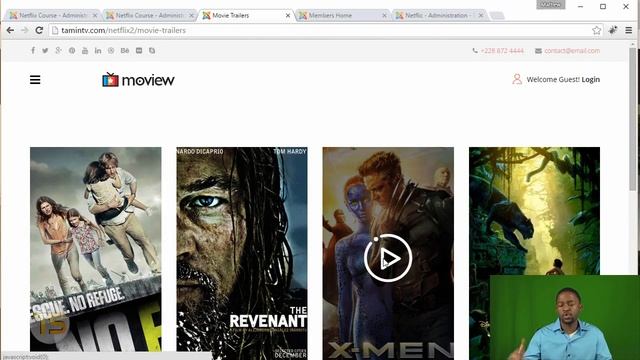The height and width of the screenshot is (360, 640).
Task: Open the Behance social icon
Action: click(125, 51)
